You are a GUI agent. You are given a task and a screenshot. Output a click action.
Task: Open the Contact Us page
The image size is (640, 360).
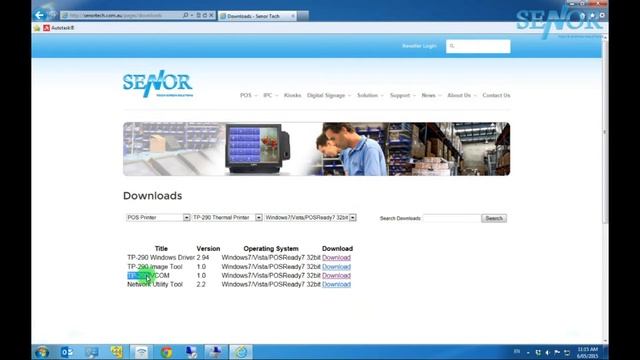(496, 95)
